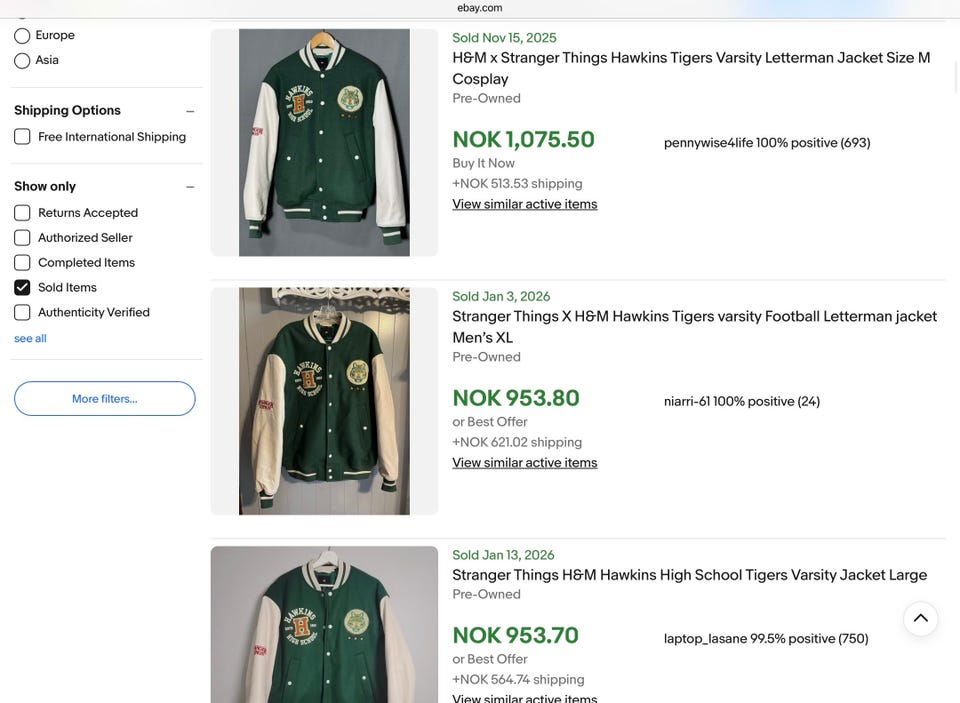This screenshot has width=960, height=703.
Task: Check the Returns Accepted filter
Action: pyautogui.click(x=22, y=213)
